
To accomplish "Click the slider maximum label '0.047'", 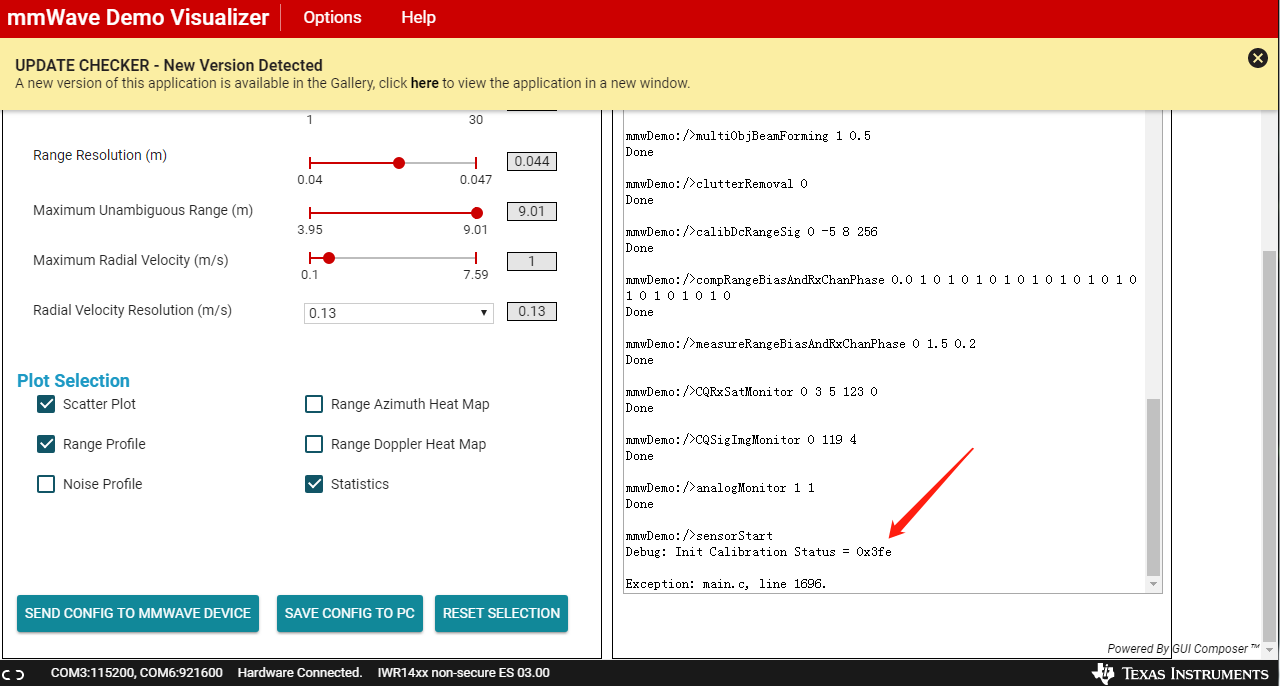I will [x=476, y=180].
